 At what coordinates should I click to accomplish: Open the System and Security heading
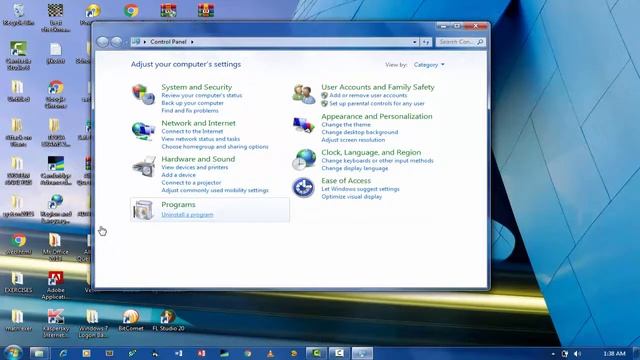point(196,87)
